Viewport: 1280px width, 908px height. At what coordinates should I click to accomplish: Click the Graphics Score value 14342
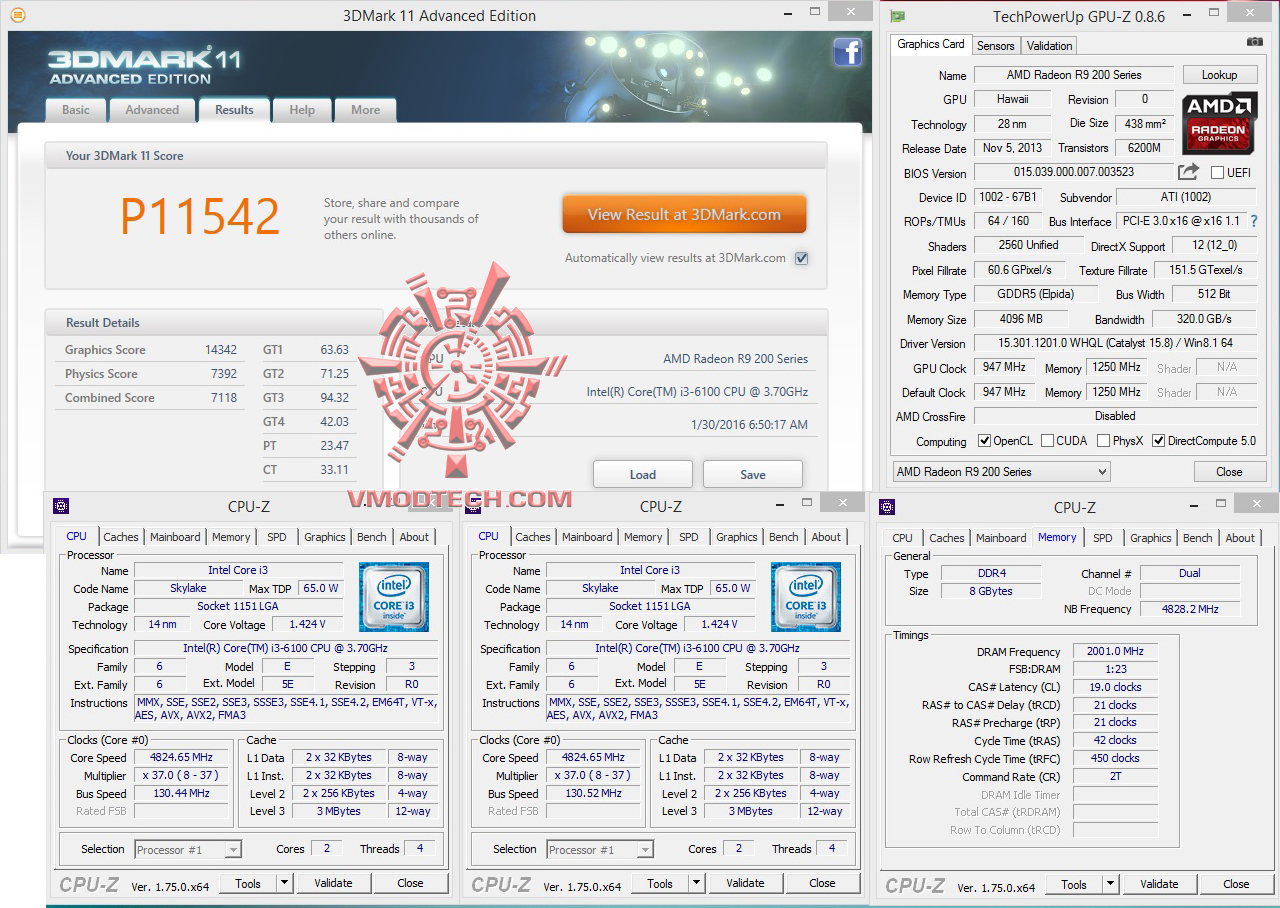pos(221,350)
